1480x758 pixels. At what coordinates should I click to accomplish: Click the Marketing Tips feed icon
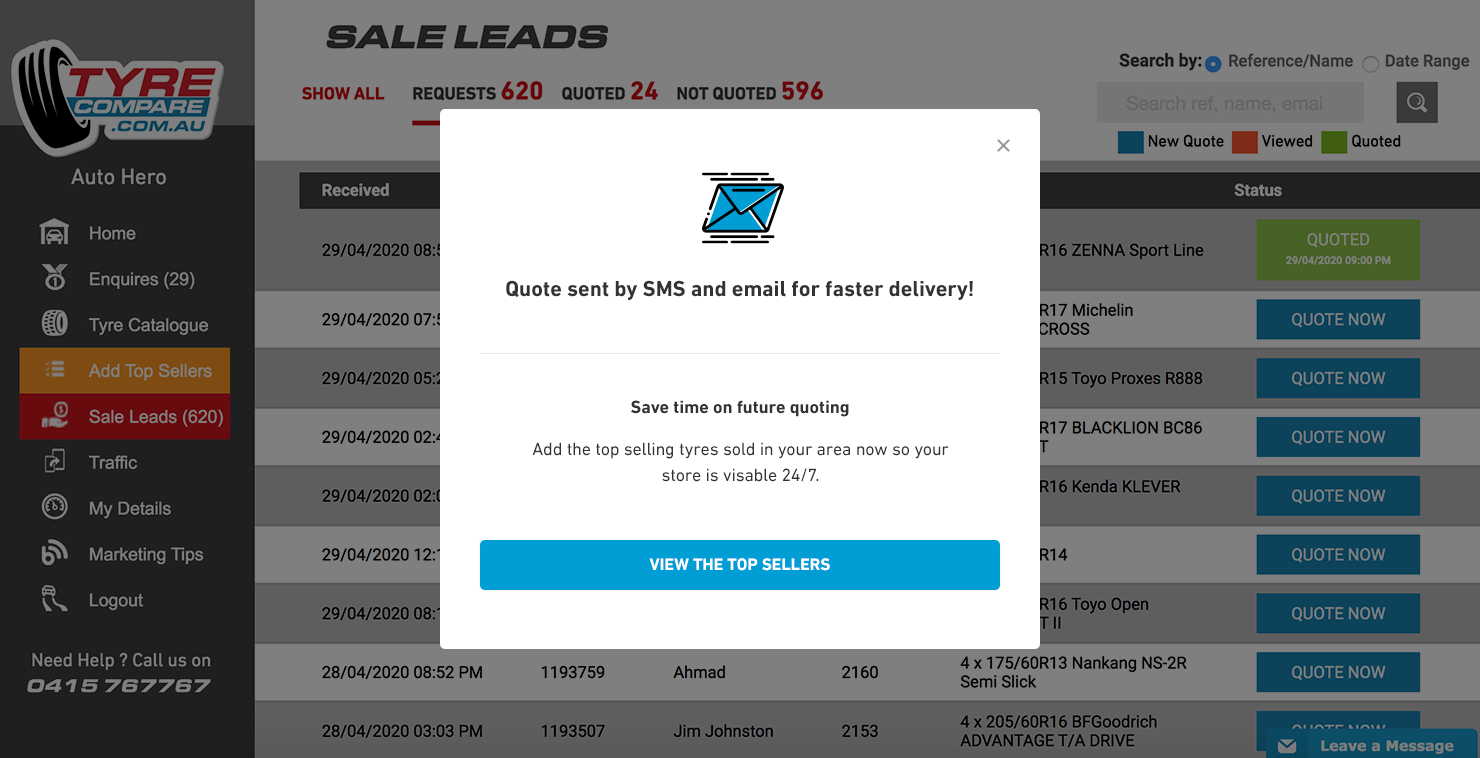(x=54, y=553)
